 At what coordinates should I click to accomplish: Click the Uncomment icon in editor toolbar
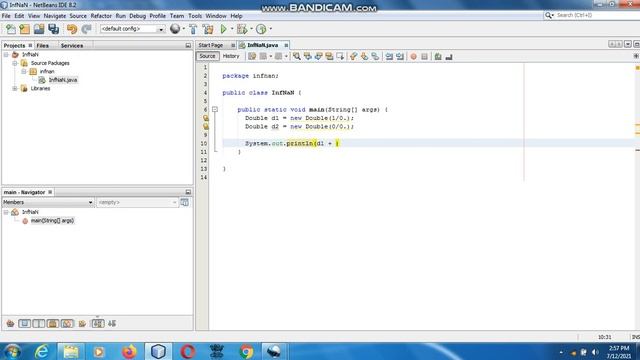(x=449, y=56)
